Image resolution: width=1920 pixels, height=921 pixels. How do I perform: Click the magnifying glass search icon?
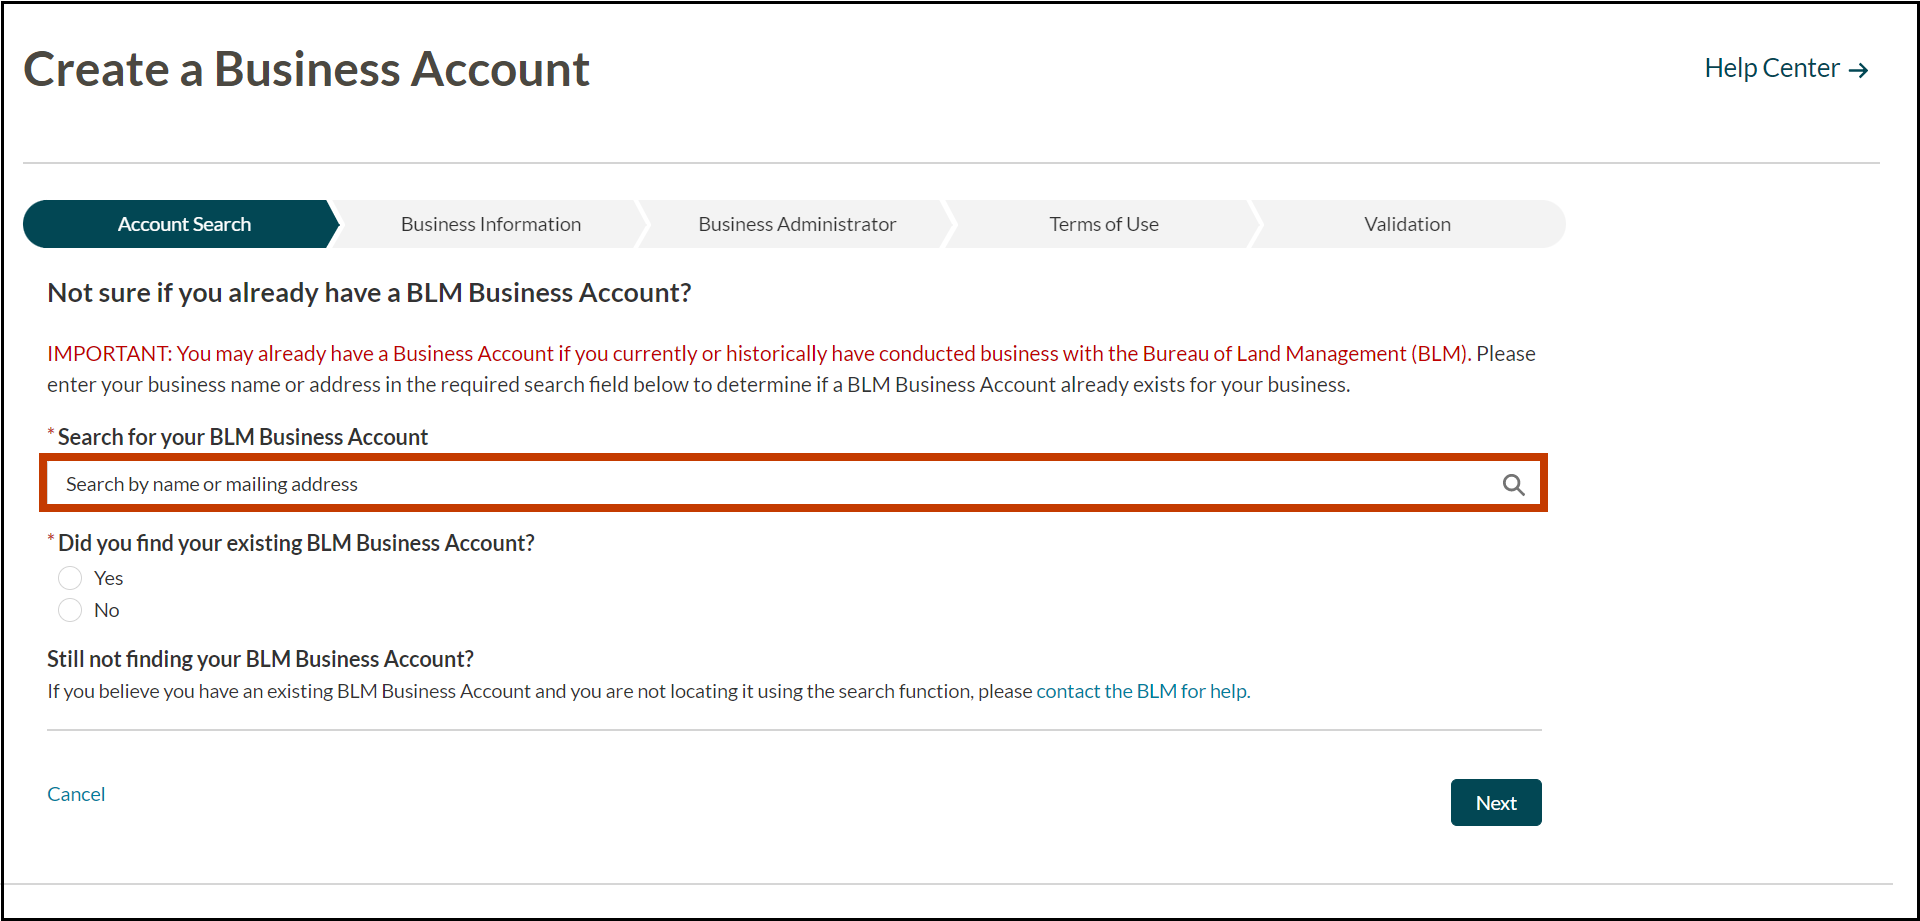click(x=1513, y=484)
